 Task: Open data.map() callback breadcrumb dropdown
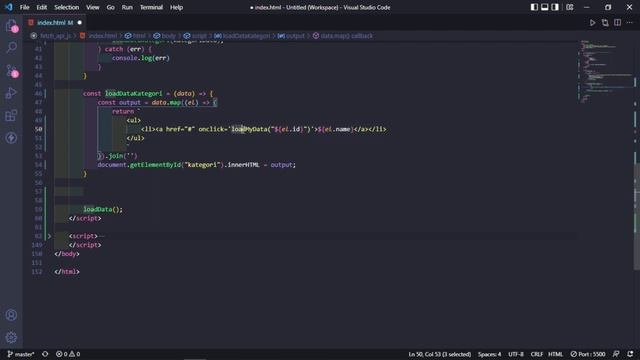pyautogui.click(x=346, y=36)
